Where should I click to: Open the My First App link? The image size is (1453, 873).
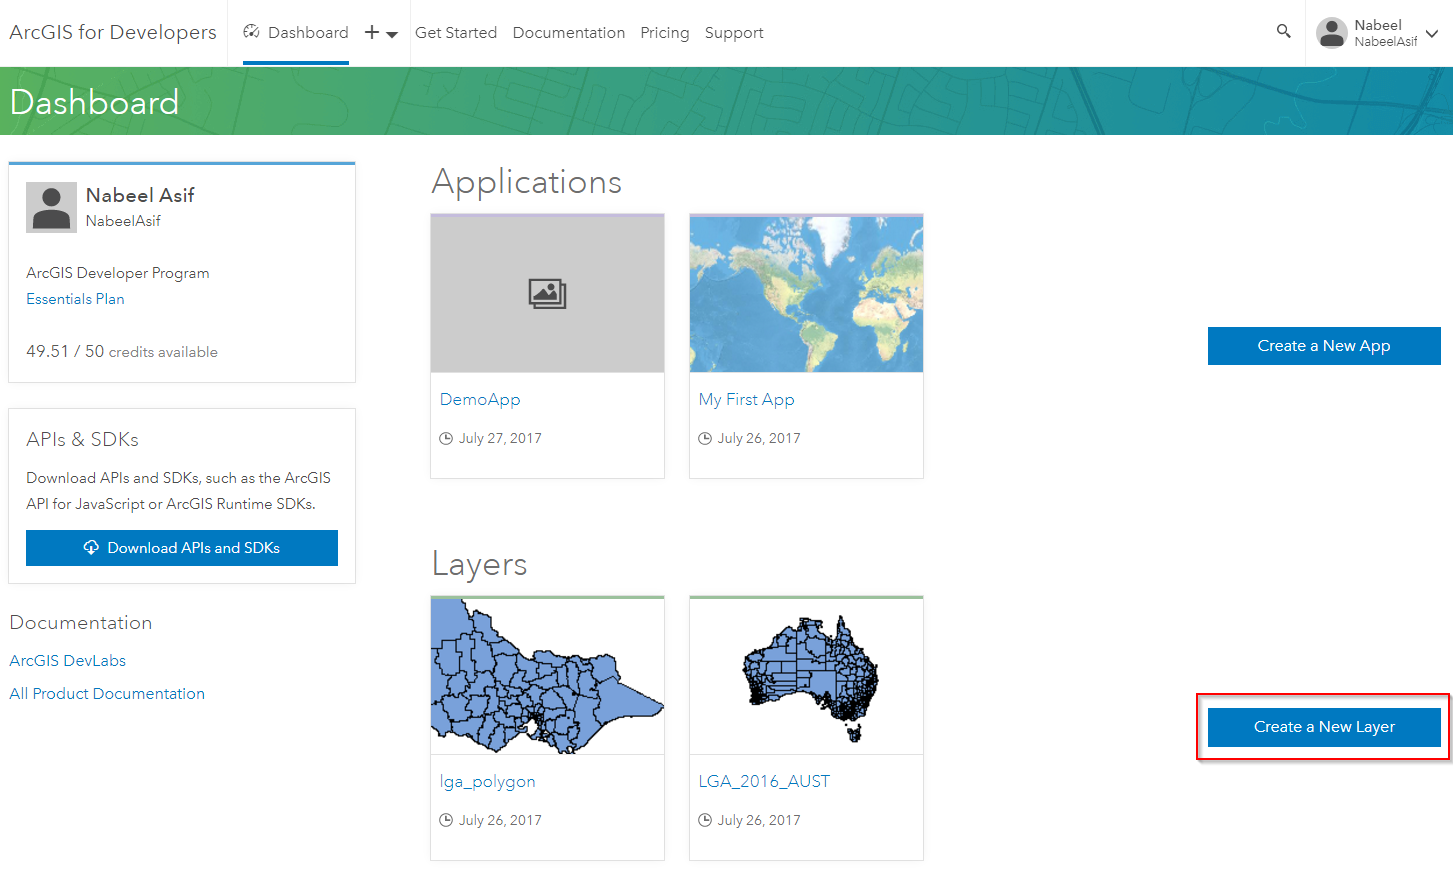coord(747,399)
